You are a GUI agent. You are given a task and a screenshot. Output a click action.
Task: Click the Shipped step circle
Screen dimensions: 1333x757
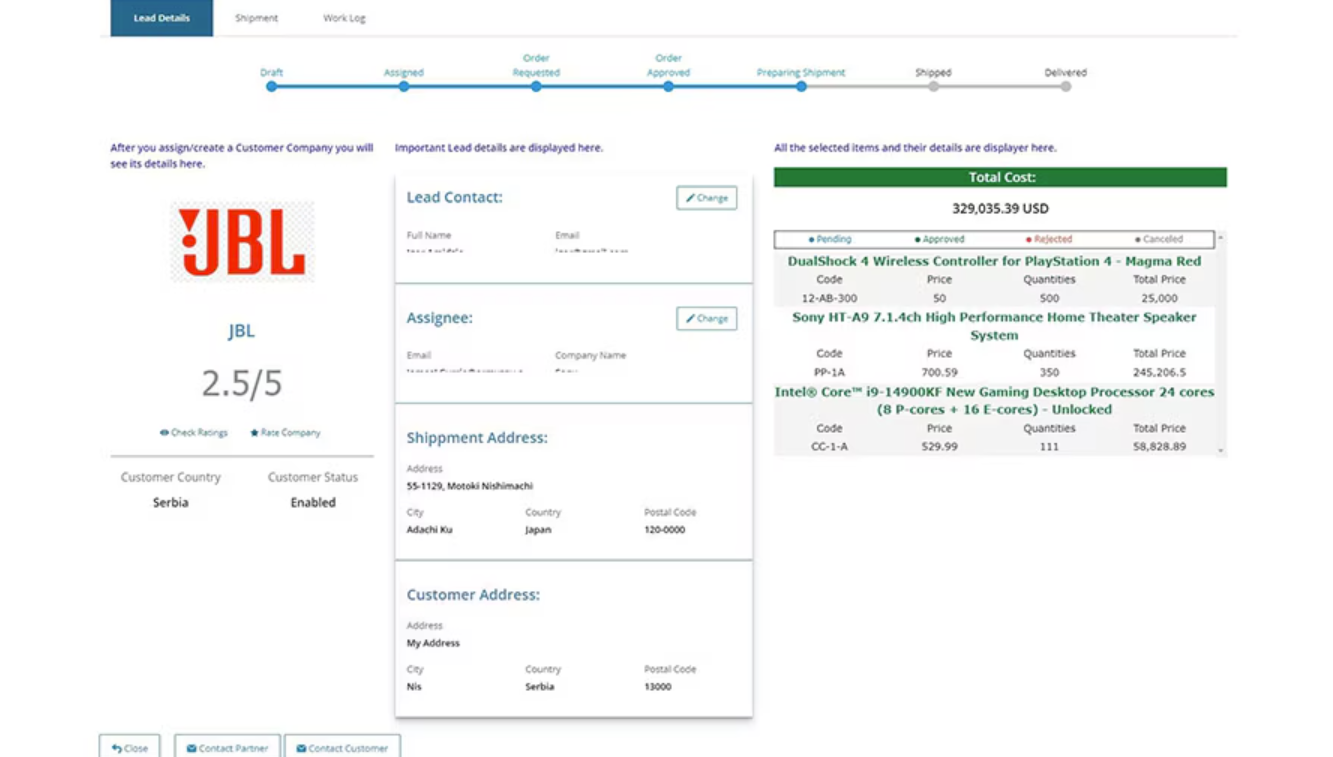point(933,87)
